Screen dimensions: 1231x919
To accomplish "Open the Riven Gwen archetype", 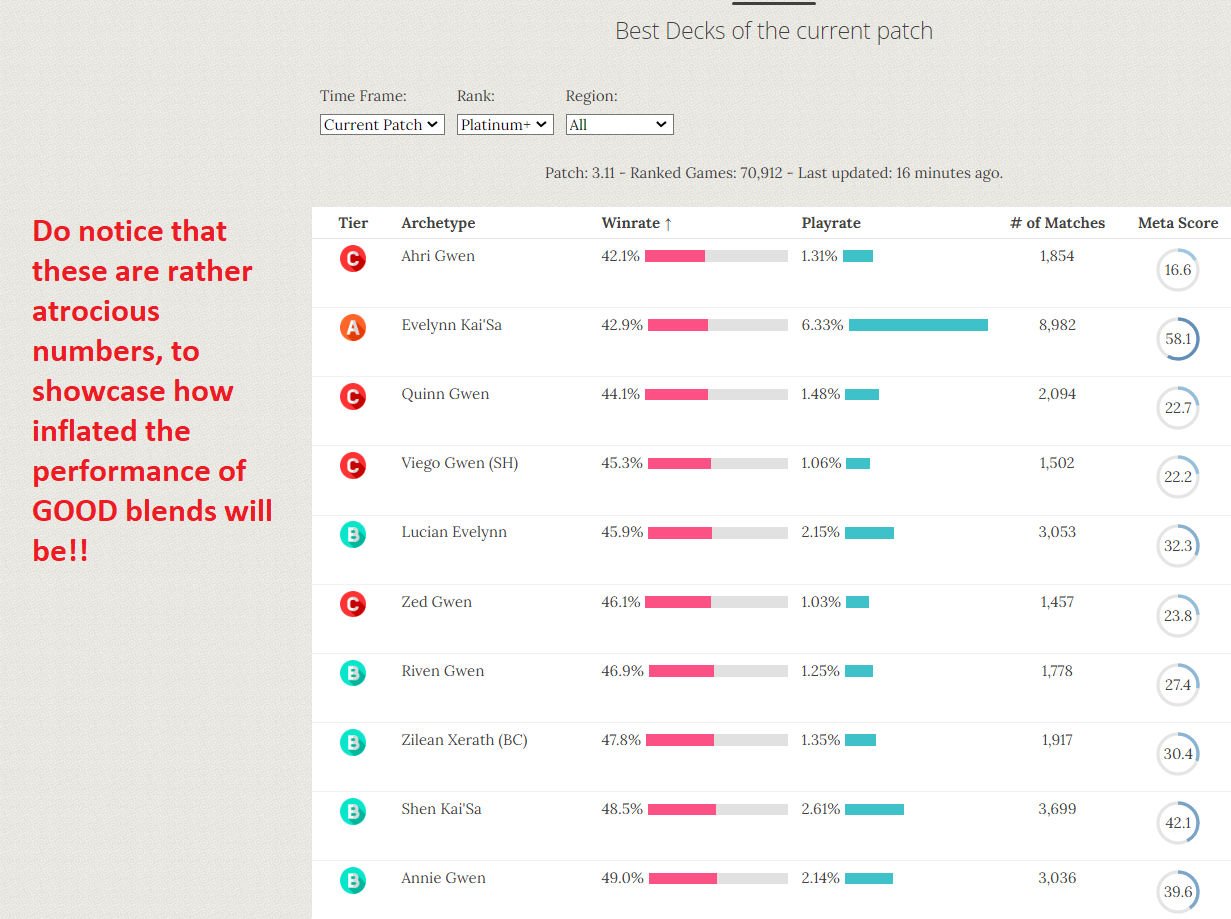I will point(442,671).
